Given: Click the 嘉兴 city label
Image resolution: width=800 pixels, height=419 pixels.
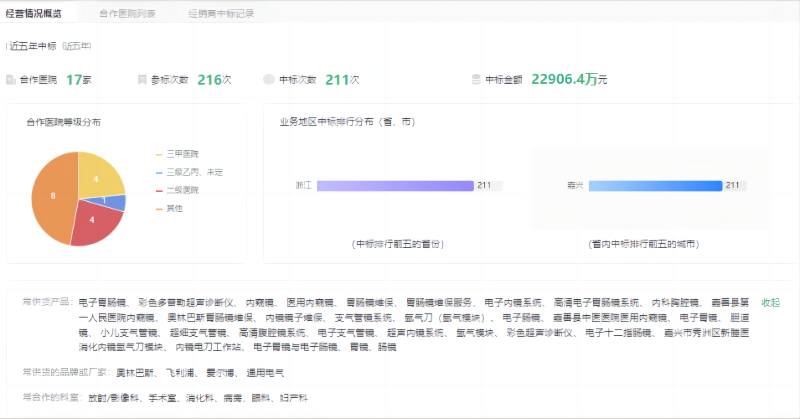Looking at the screenshot, I should tap(575, 186).
